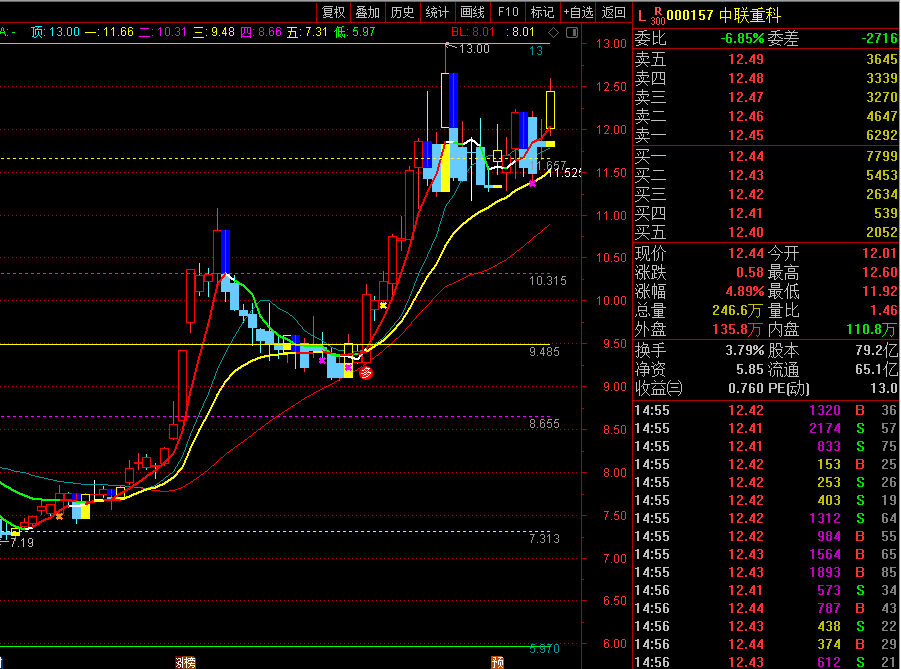Click the 10.315 level label on chart
The height and width of the screenshot is (669, 901).
coord(548,281)
